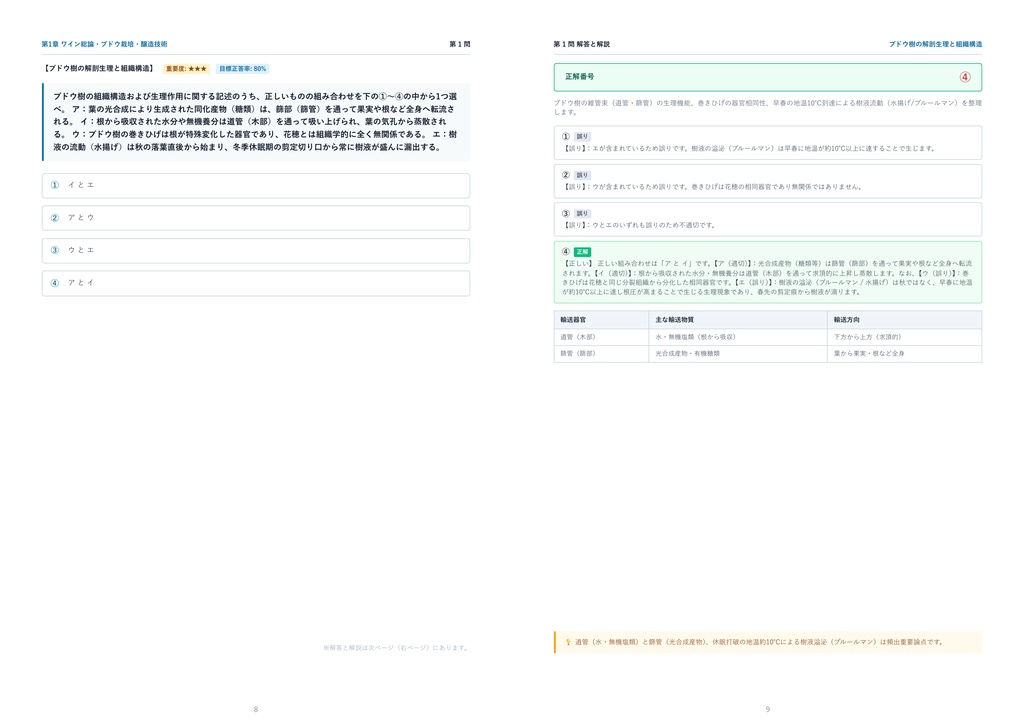Image resolution: width=1024 pixels, height=724 pixels.
Task: Click the 目標正答率: 80% badge
Action: pos(242,69)
